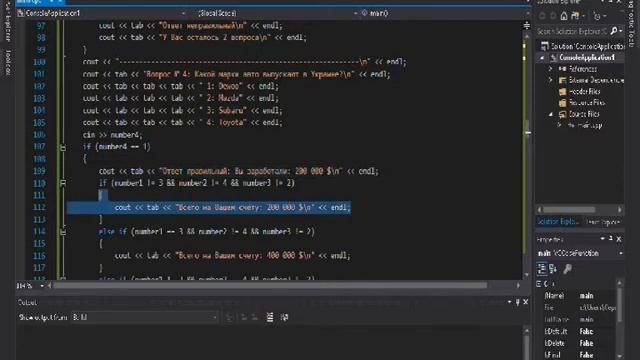Image resolution: width=640 pixels, height=360 pixels.
Task: Expand the References node arrow
Action: click(x=550, y=69)
